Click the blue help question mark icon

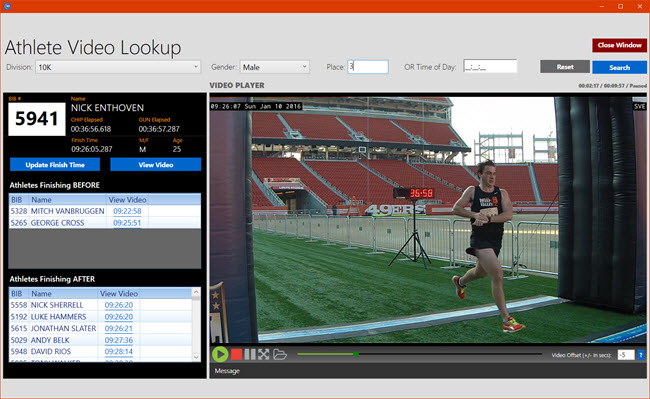tap(641, 355)
